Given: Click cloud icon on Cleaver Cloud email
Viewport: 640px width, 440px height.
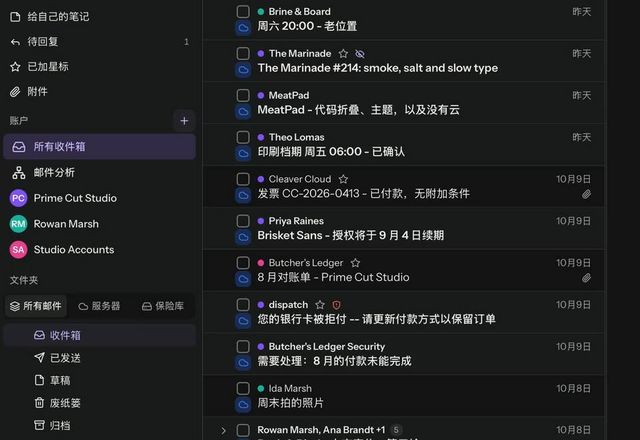Looking at the screenshot, I should 243,196.
